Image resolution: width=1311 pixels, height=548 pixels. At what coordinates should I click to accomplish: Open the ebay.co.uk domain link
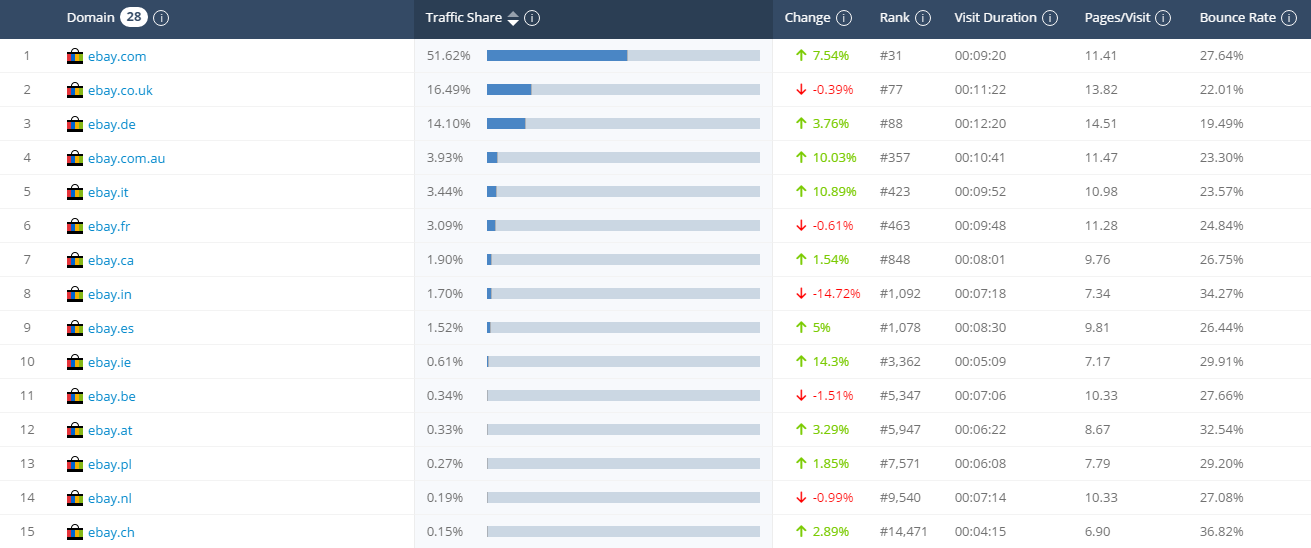[120, 90]
